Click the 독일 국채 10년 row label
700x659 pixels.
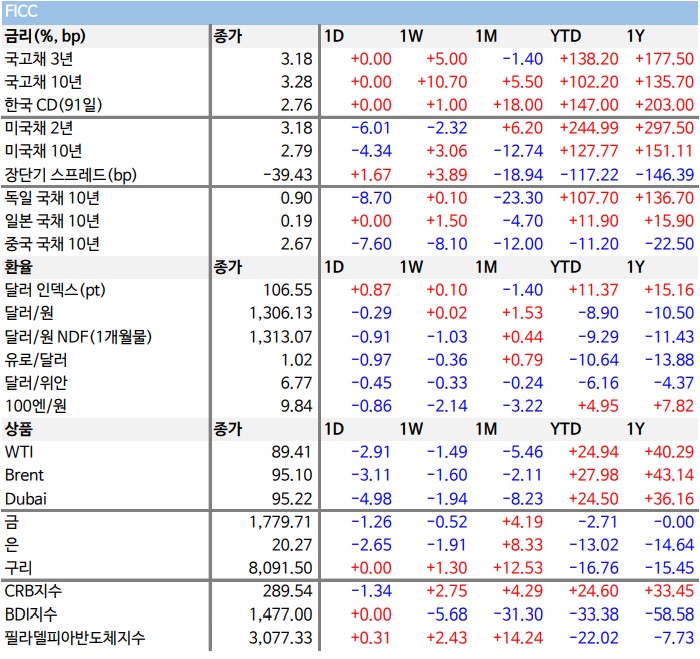(52, 198)
